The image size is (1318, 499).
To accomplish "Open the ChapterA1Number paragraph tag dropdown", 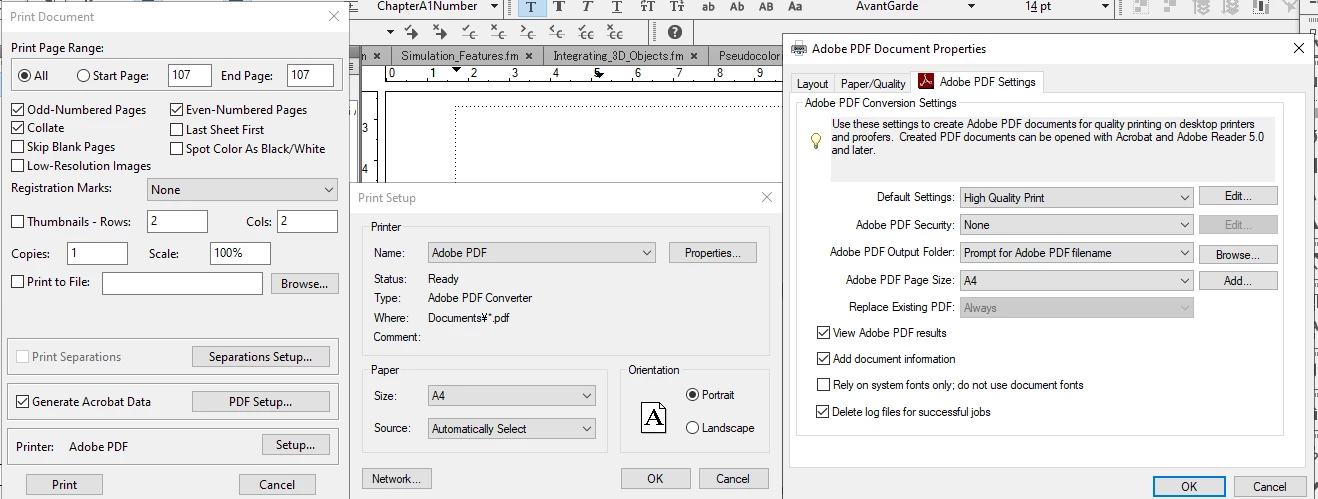I will [x=494, y=6].
